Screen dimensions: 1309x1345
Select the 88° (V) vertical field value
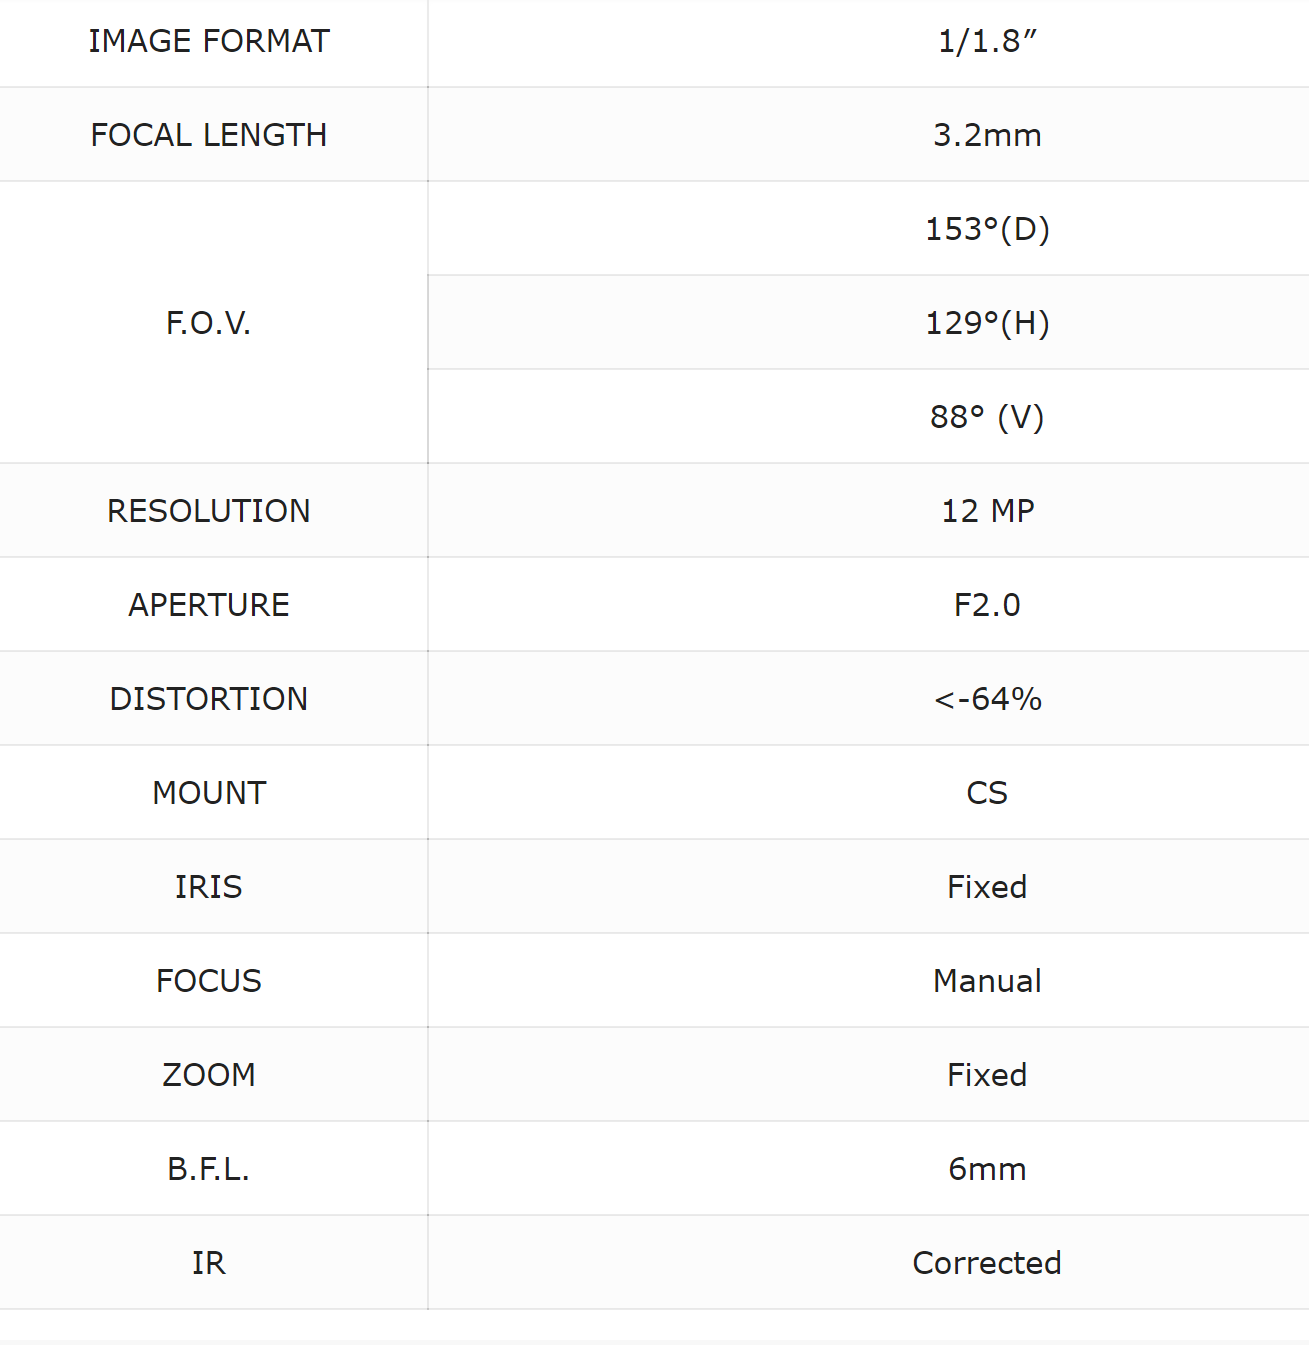(x=987, y=417)
